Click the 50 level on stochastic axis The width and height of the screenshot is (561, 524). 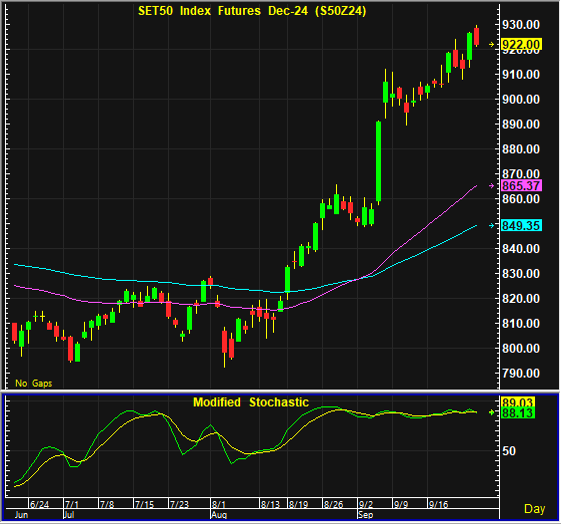coord(509,451)
